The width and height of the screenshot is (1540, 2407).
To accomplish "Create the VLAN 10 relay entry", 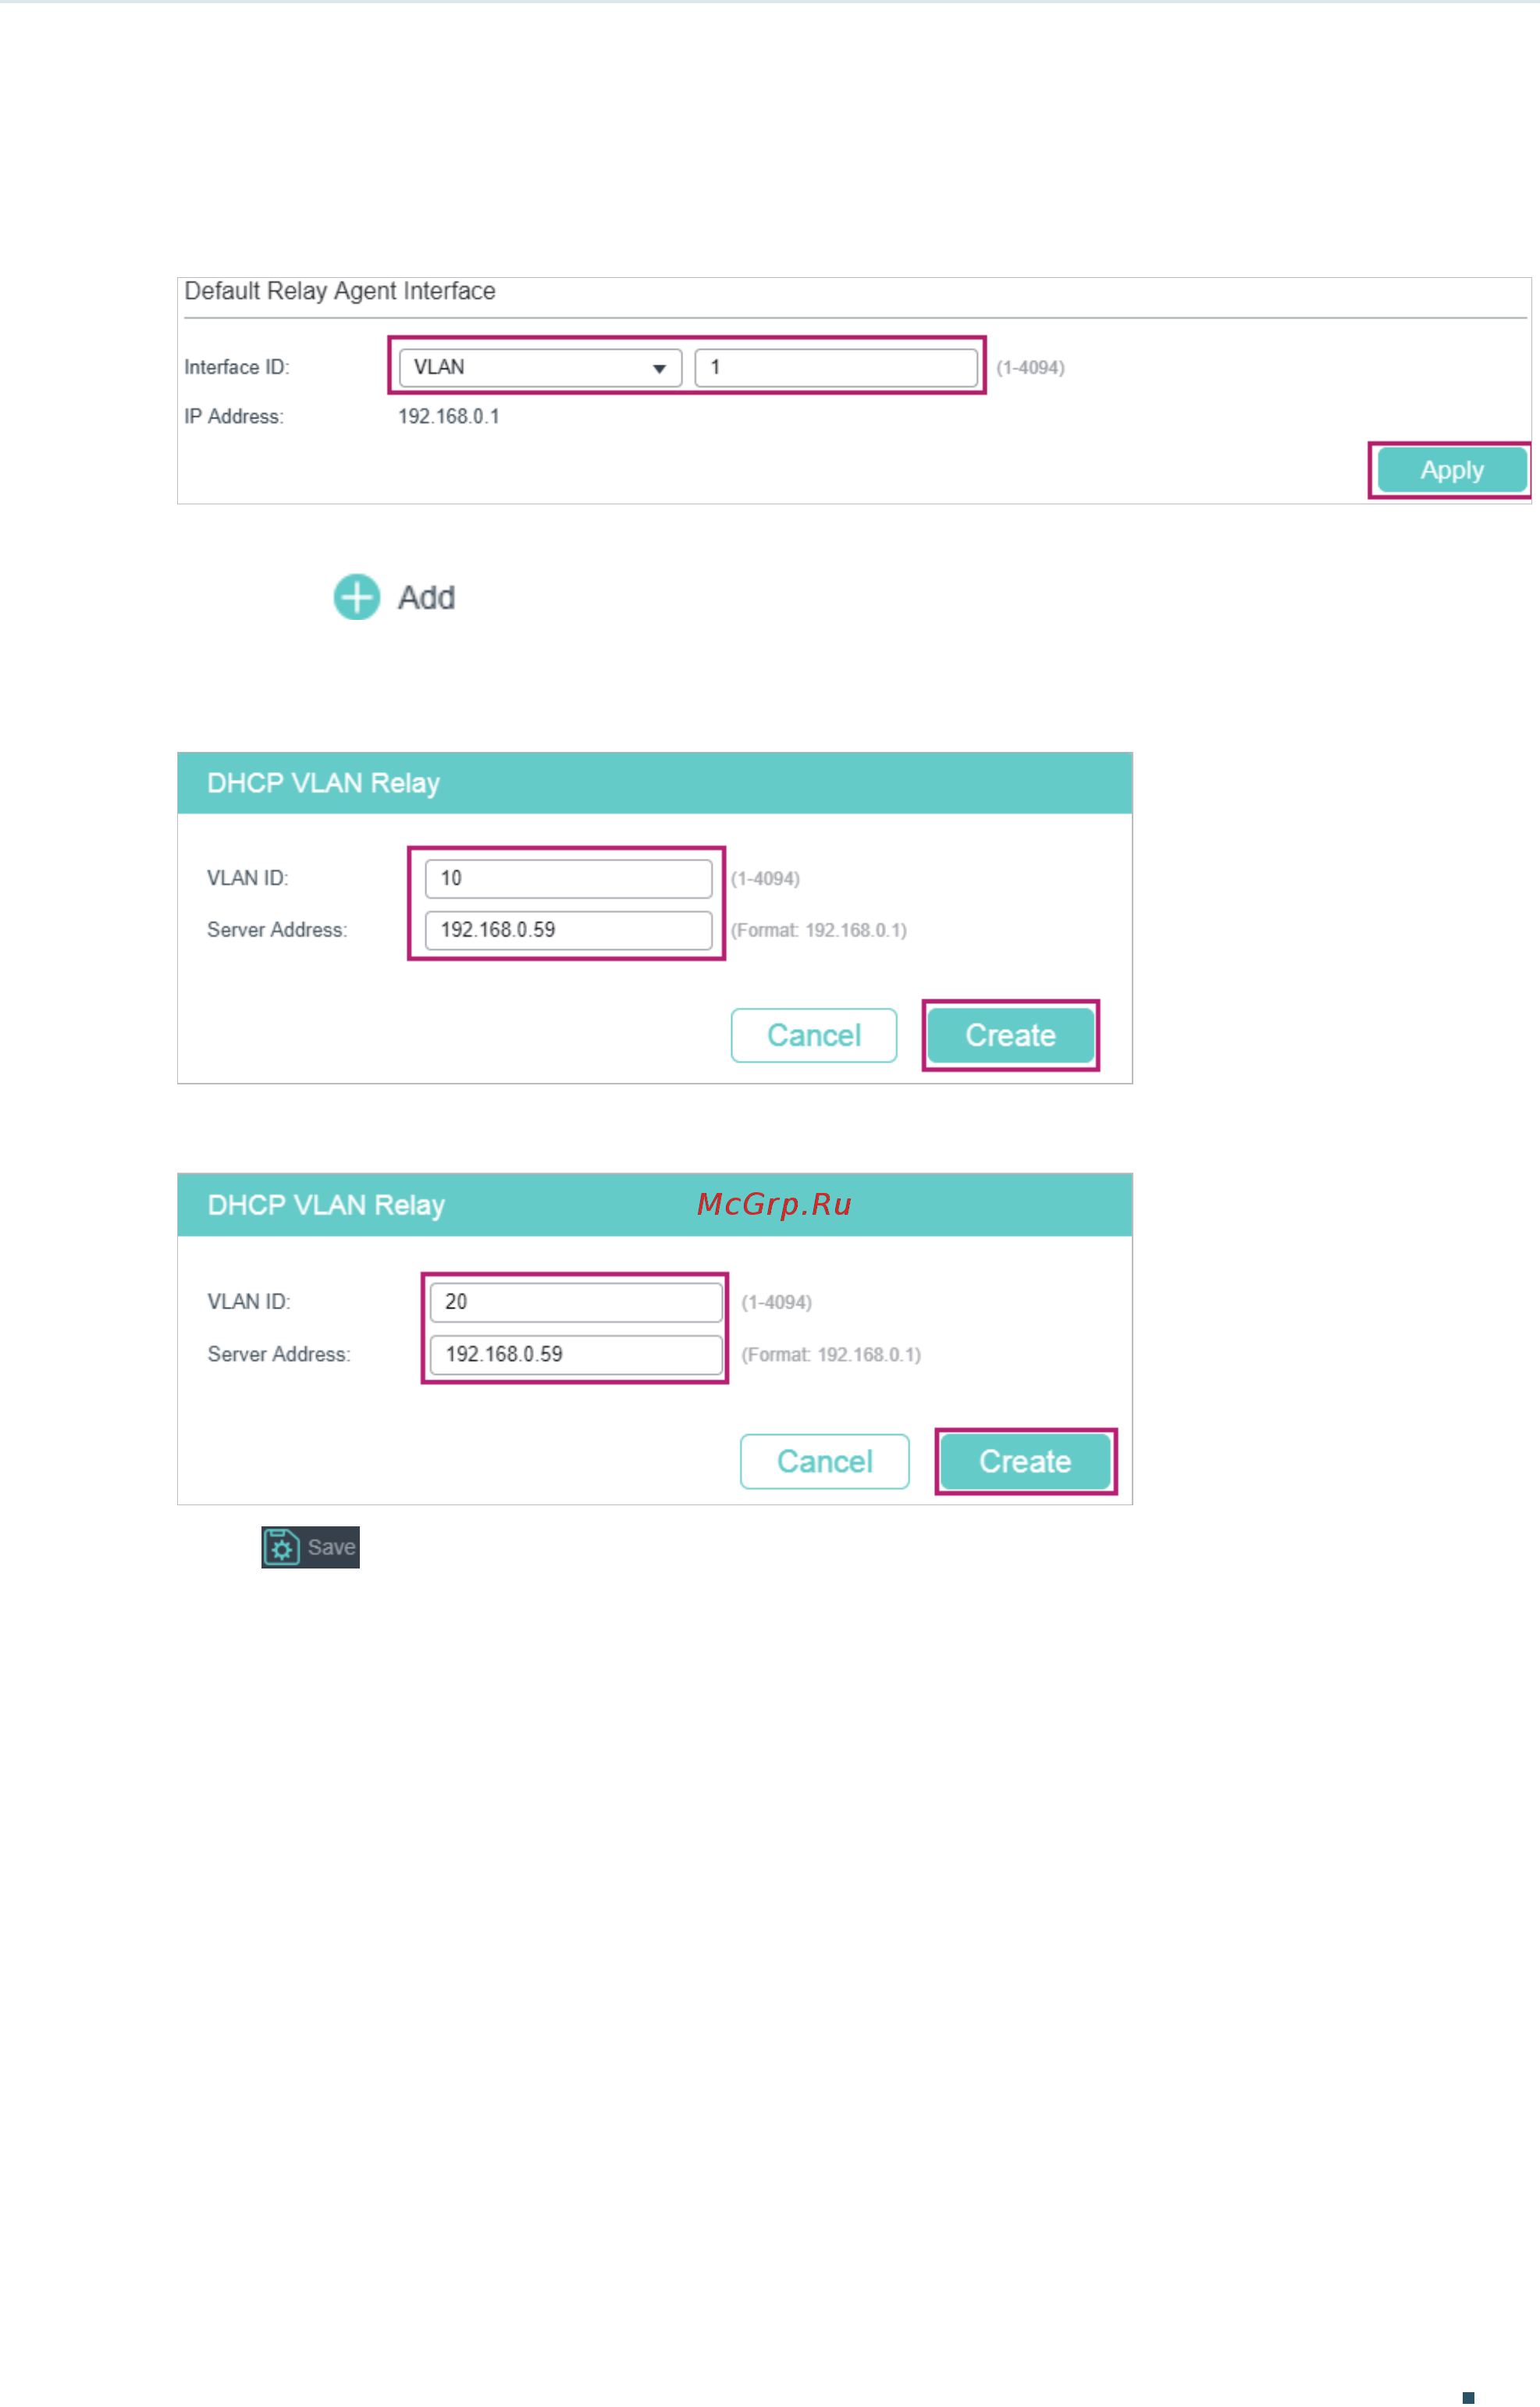I will [x=1010, y=1035].
